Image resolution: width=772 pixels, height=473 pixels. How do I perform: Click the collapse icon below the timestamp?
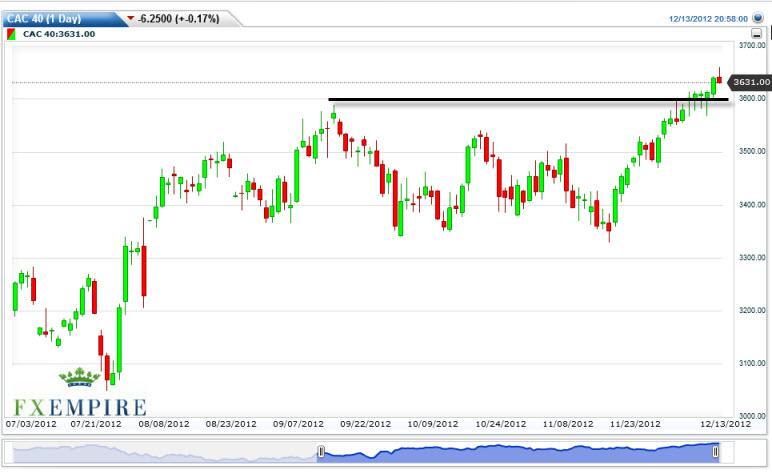[x=757, y=33]
